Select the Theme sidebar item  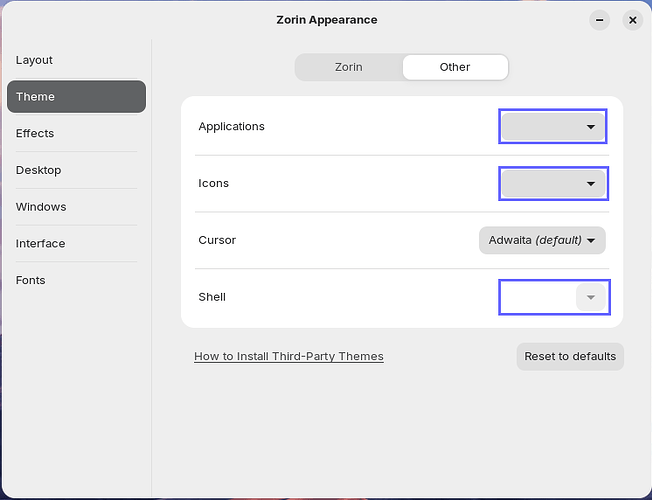(77, 97)
